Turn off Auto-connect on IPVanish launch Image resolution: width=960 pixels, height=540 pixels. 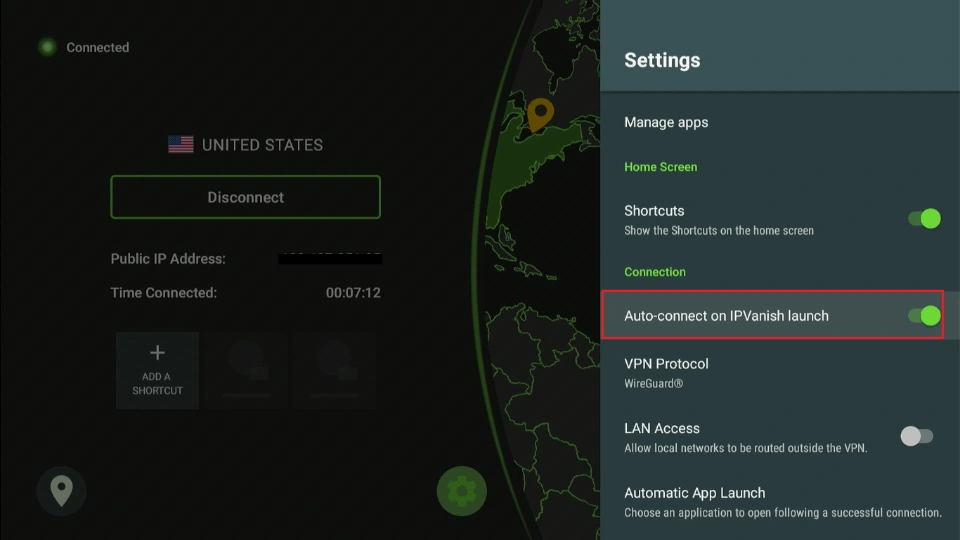pos(924,316)
